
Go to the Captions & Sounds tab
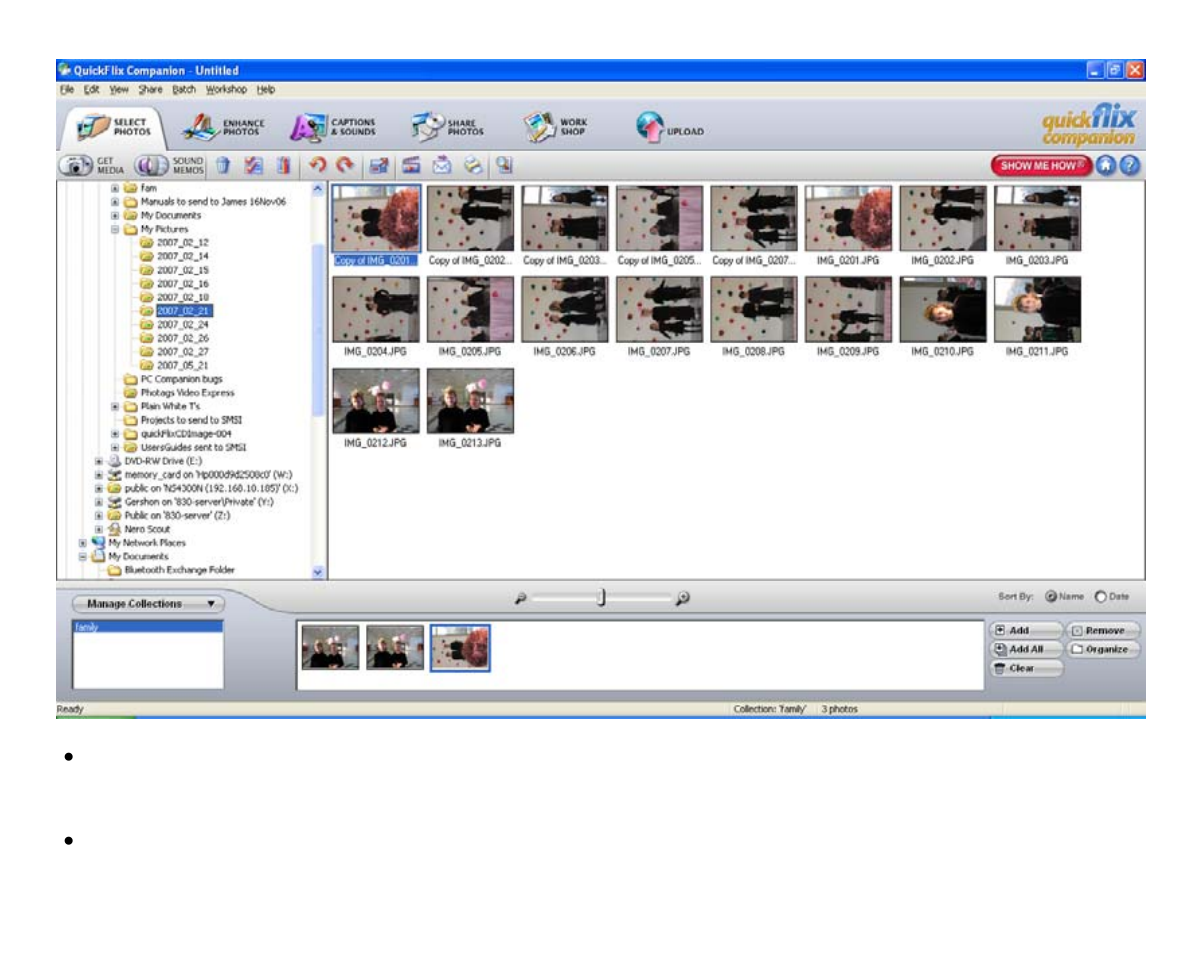click(x=332, y=127)
